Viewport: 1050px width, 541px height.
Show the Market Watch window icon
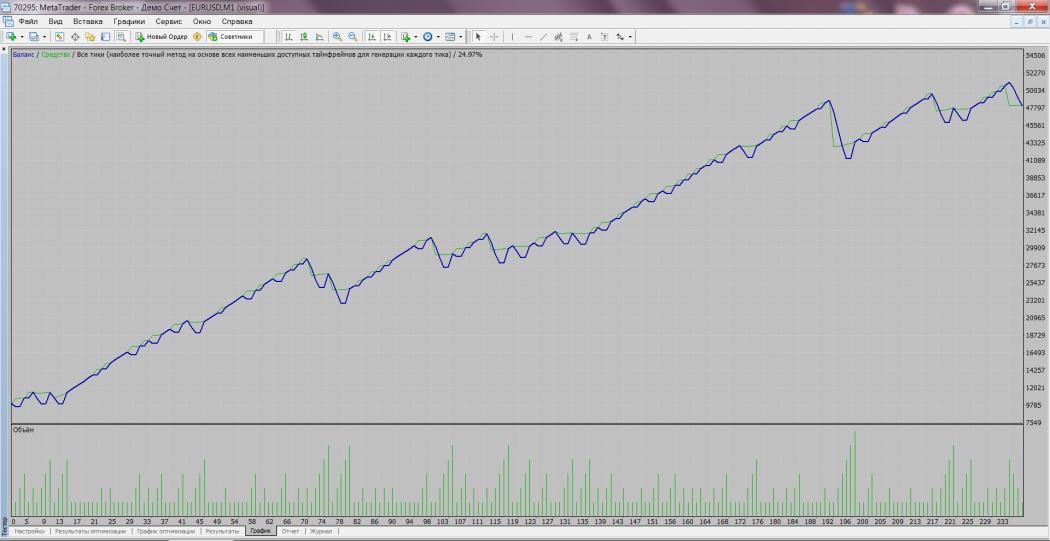tap(59, 36)
